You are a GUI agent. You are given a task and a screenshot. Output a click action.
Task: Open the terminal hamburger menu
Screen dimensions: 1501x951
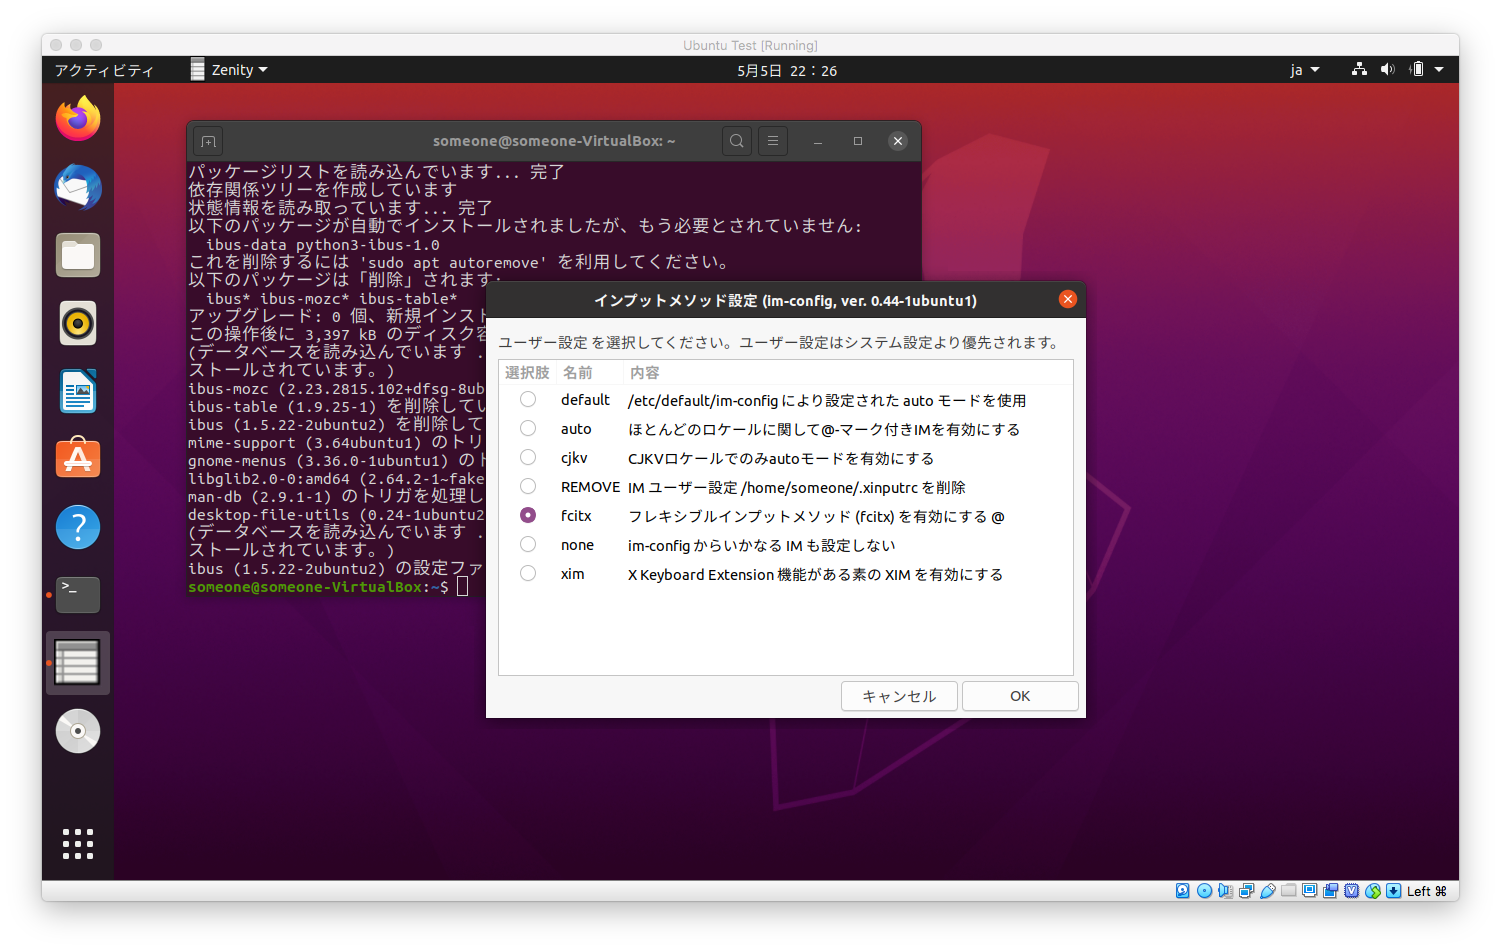coord(773,141)
